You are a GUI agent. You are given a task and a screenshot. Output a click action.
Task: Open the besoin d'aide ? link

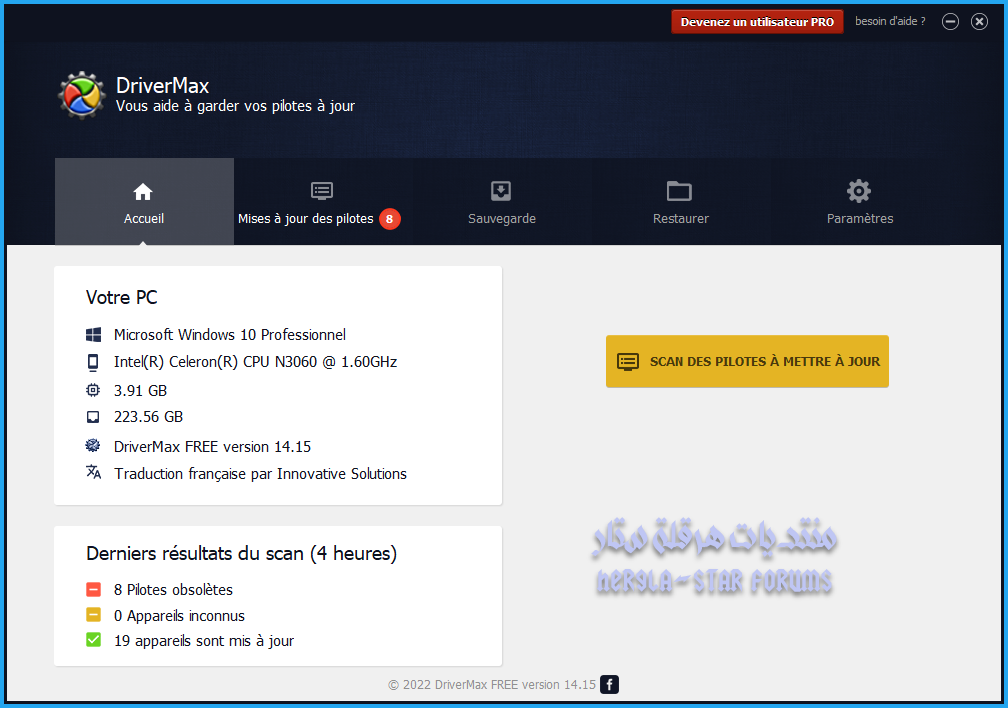click(890, 21)
